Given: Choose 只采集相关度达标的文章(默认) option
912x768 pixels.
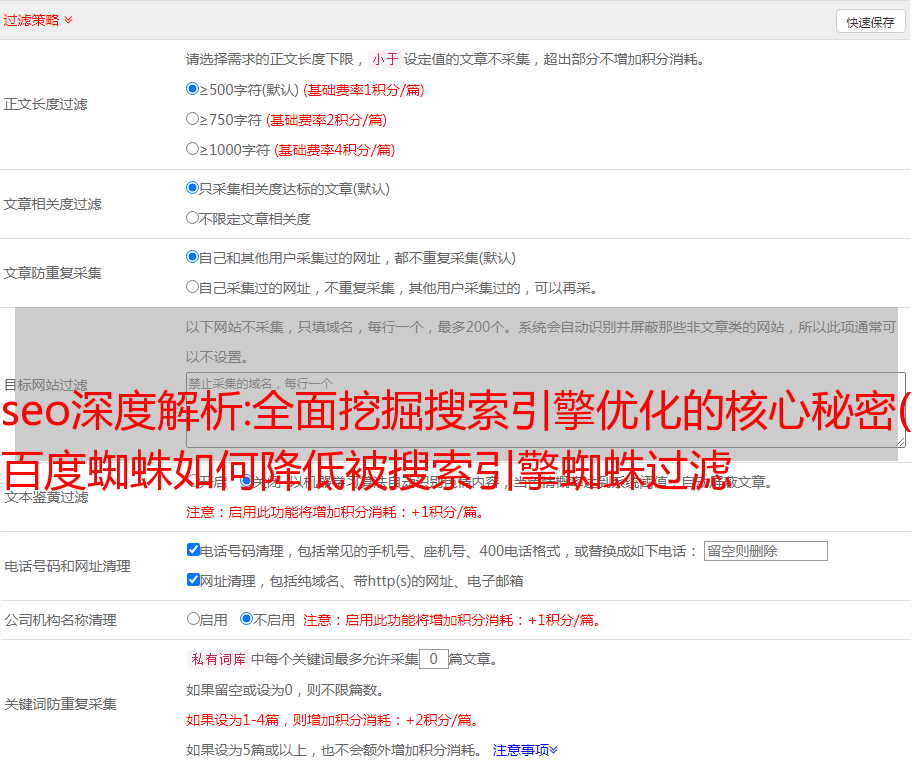Looking at the screenshot, I should point(192,187).
